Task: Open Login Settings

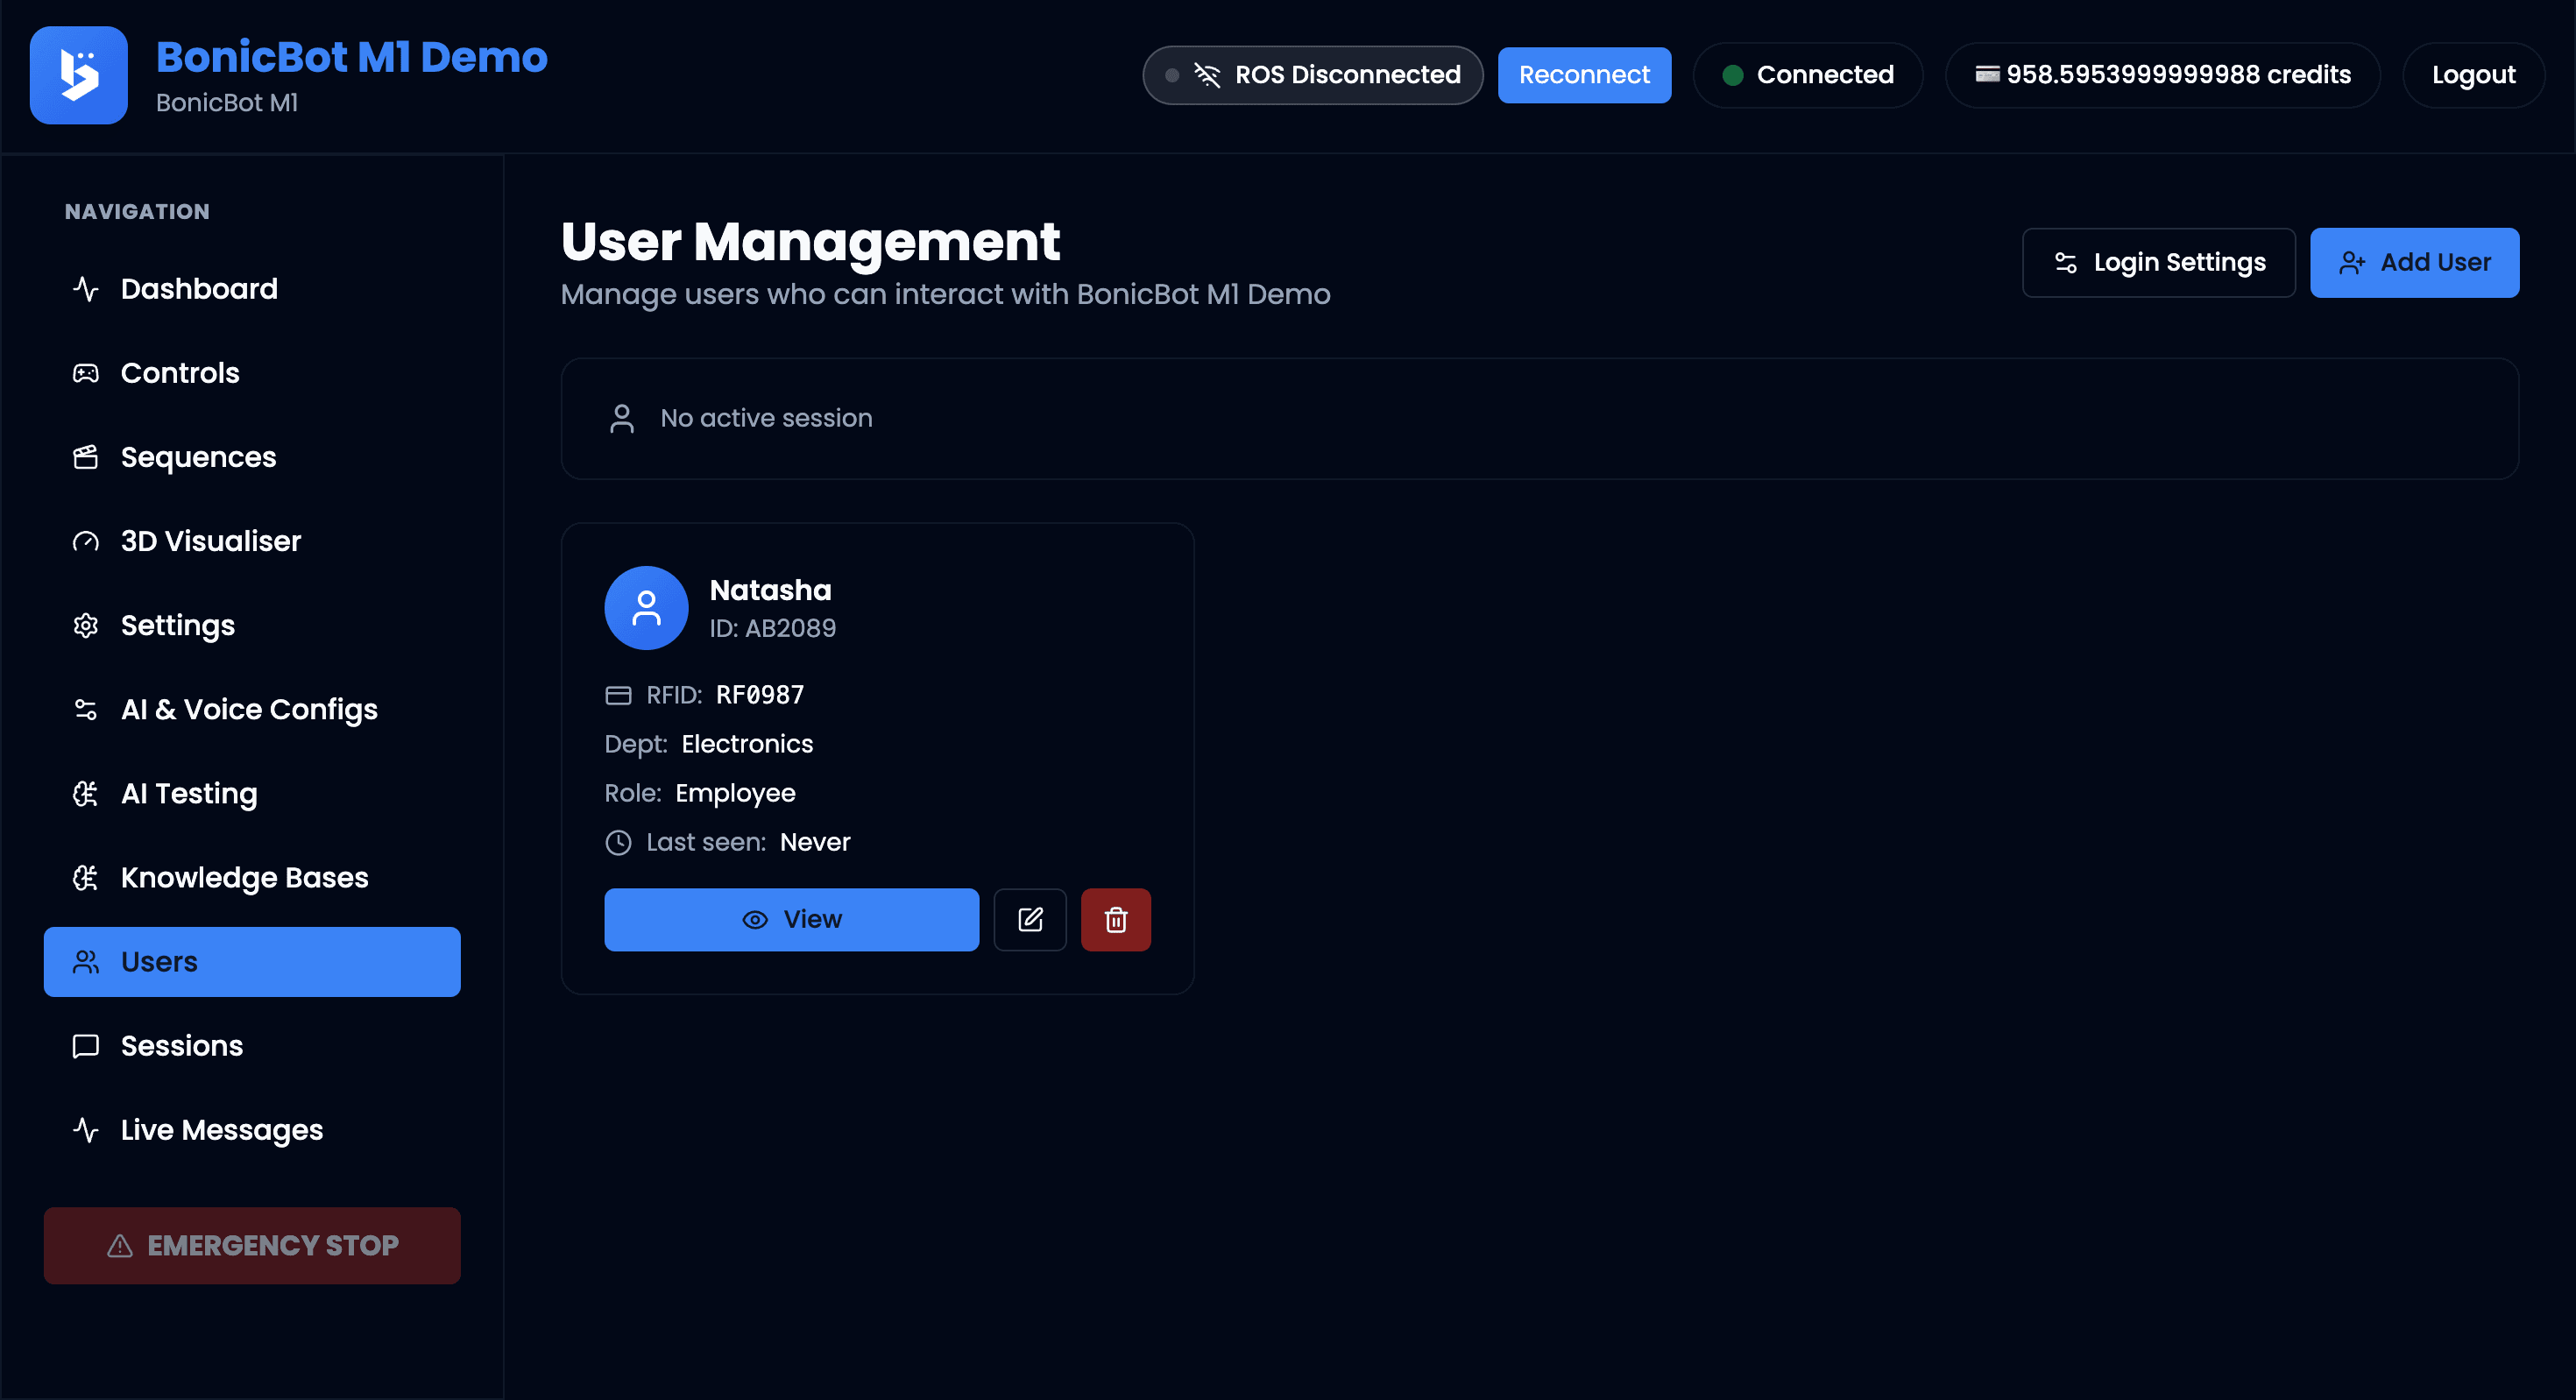Action: (x=2159, y=262)
